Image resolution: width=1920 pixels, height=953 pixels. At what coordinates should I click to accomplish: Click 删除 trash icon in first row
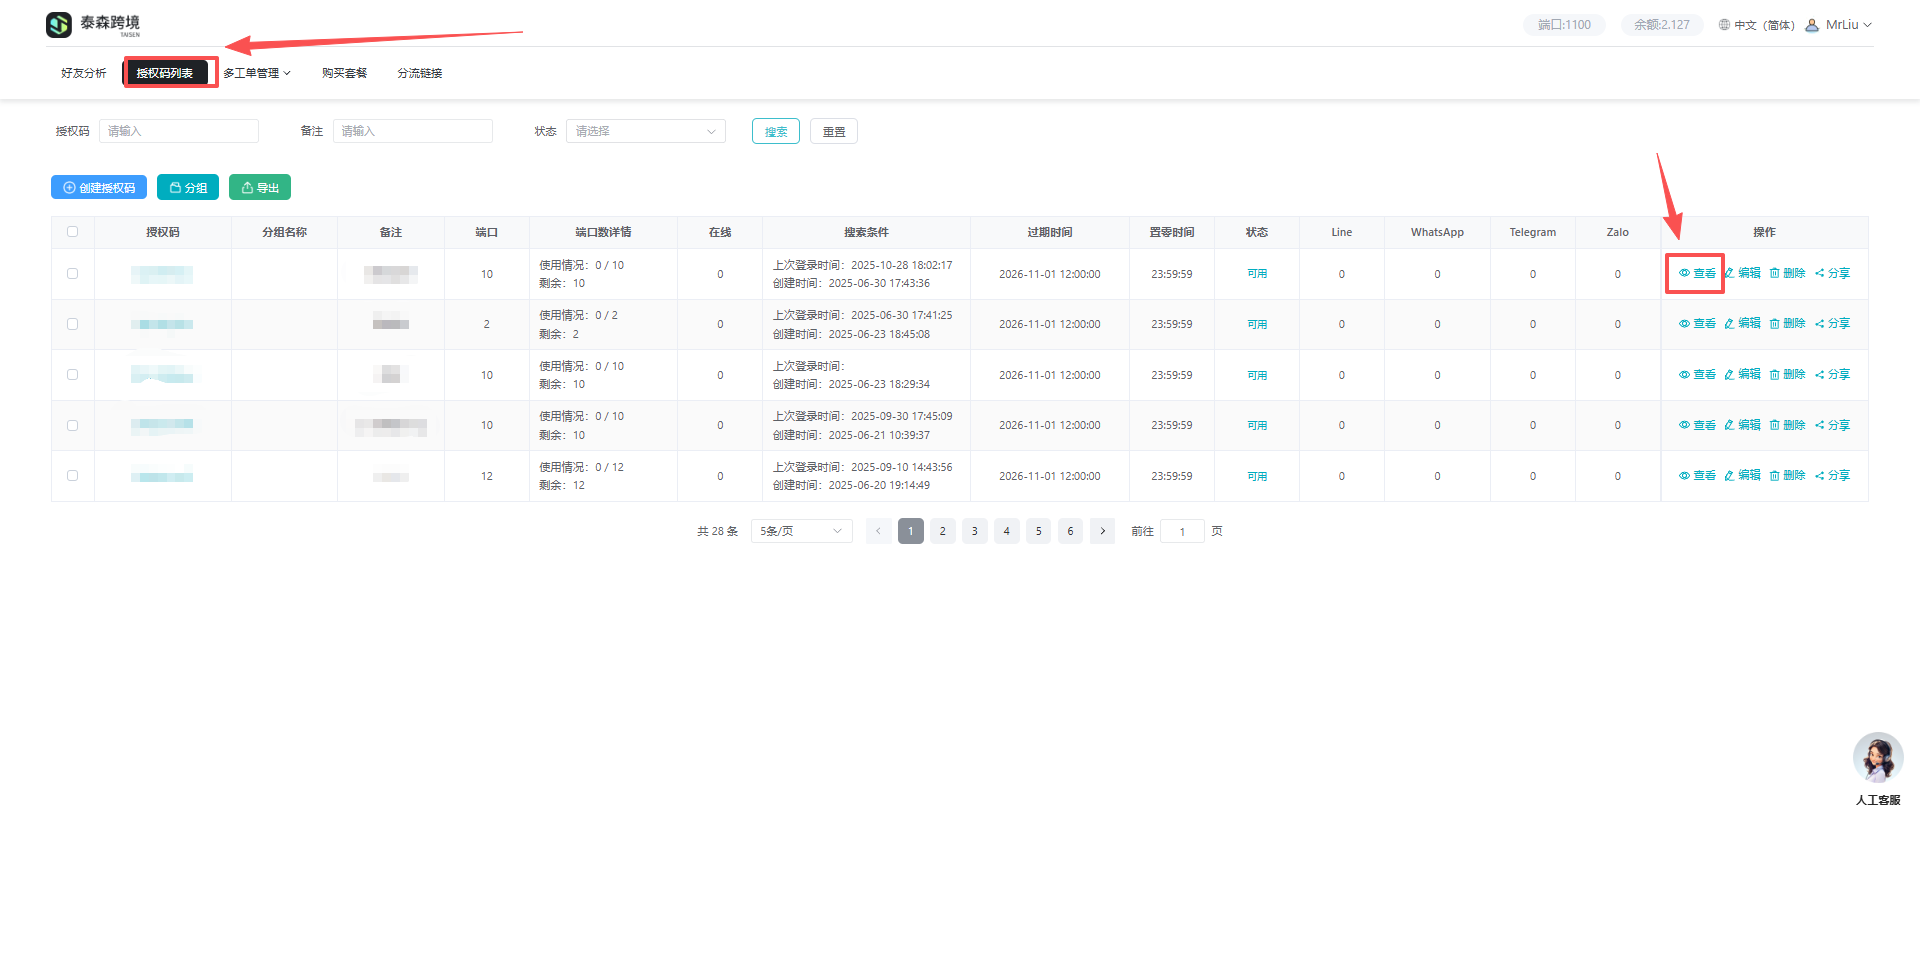pyautogui.click(x=1774, y=273)
